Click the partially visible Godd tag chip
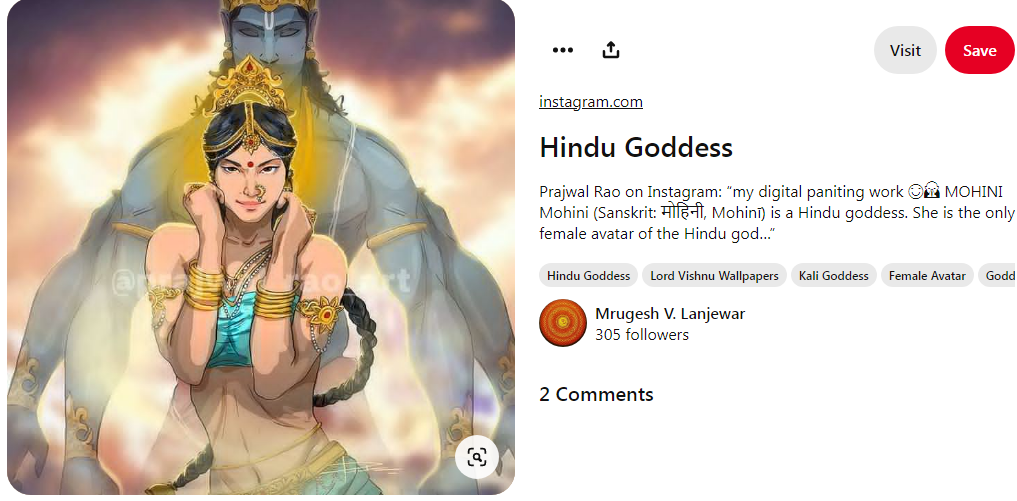This screenshot has width=1017, height=501. (x=998, y=276)
